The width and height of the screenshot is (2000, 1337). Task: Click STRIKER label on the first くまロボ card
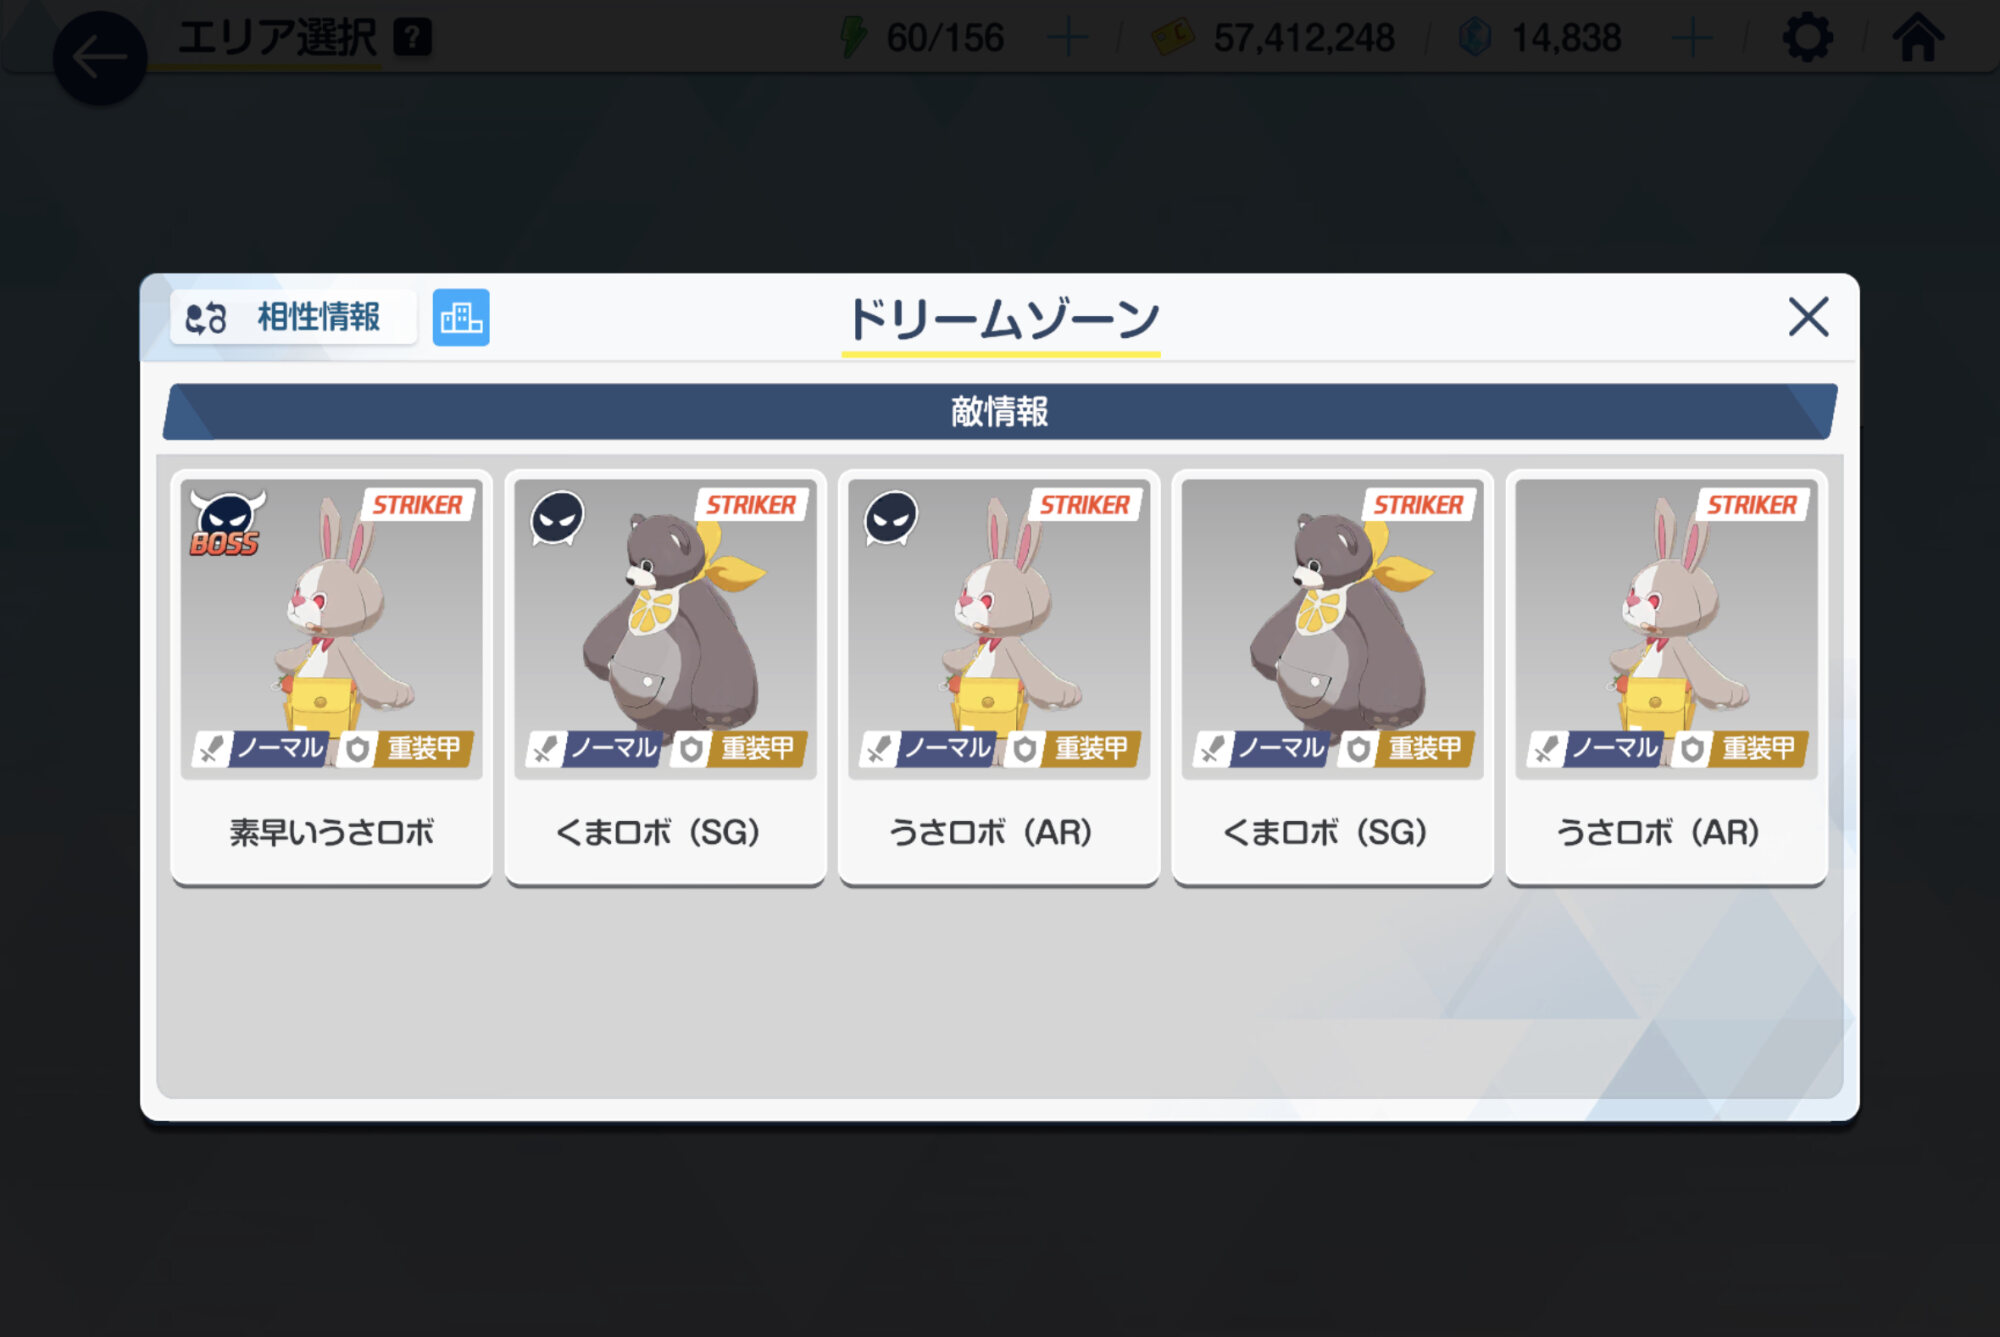[x=751, y=505]
